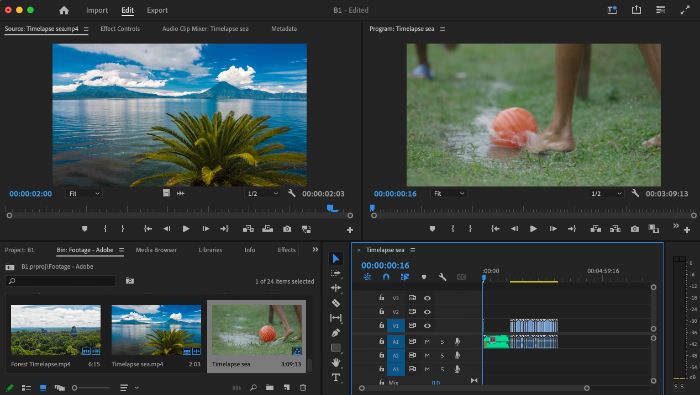Image resolution: width=700 pixels, height=395 pixels.
Task: Click Export Frame camera in Source monitor
Action: click(x=287, y=229)
